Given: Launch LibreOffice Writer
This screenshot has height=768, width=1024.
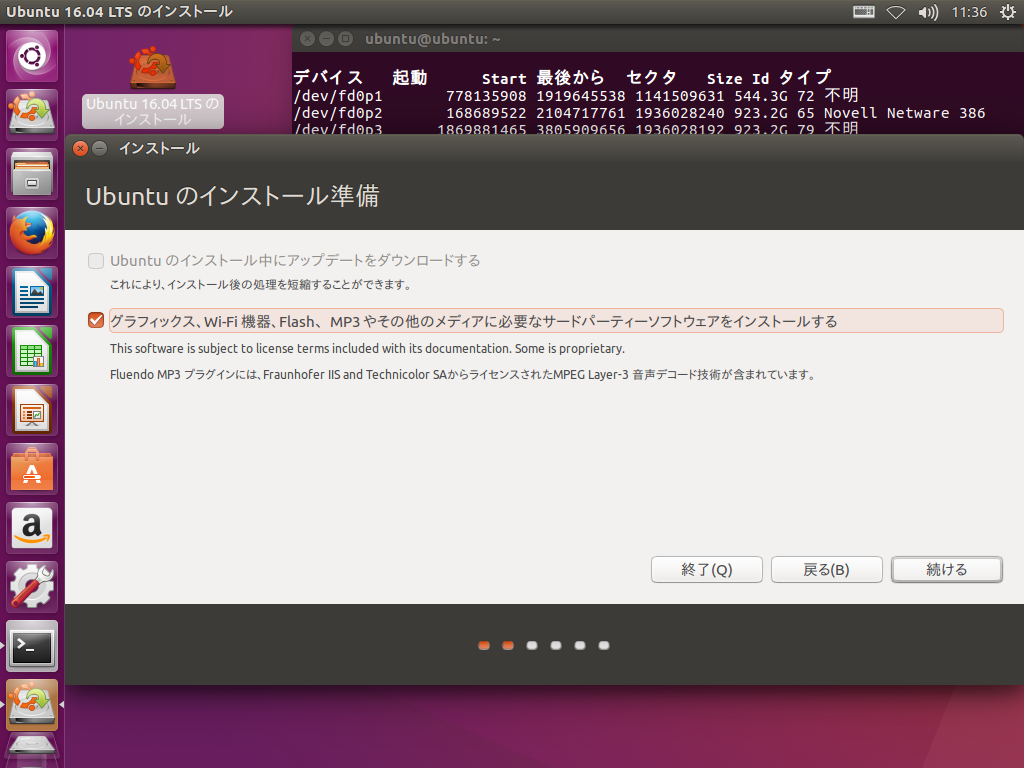Looking at the screenshot, I should pos(32,292).
